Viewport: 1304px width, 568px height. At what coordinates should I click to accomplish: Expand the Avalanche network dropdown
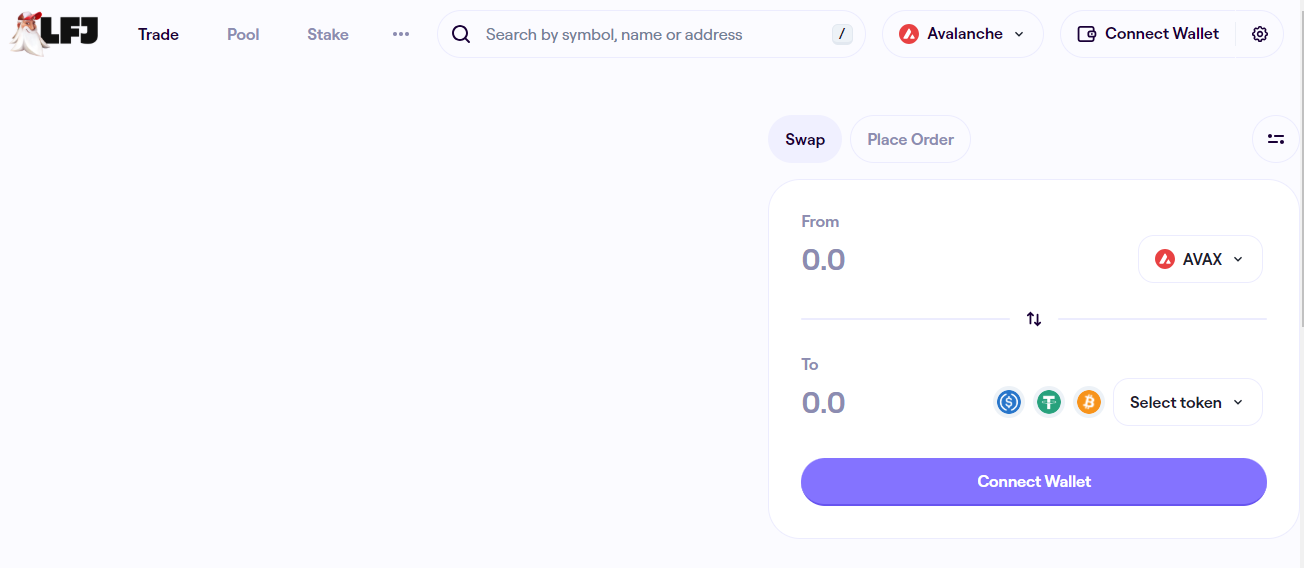click(962, 34)
